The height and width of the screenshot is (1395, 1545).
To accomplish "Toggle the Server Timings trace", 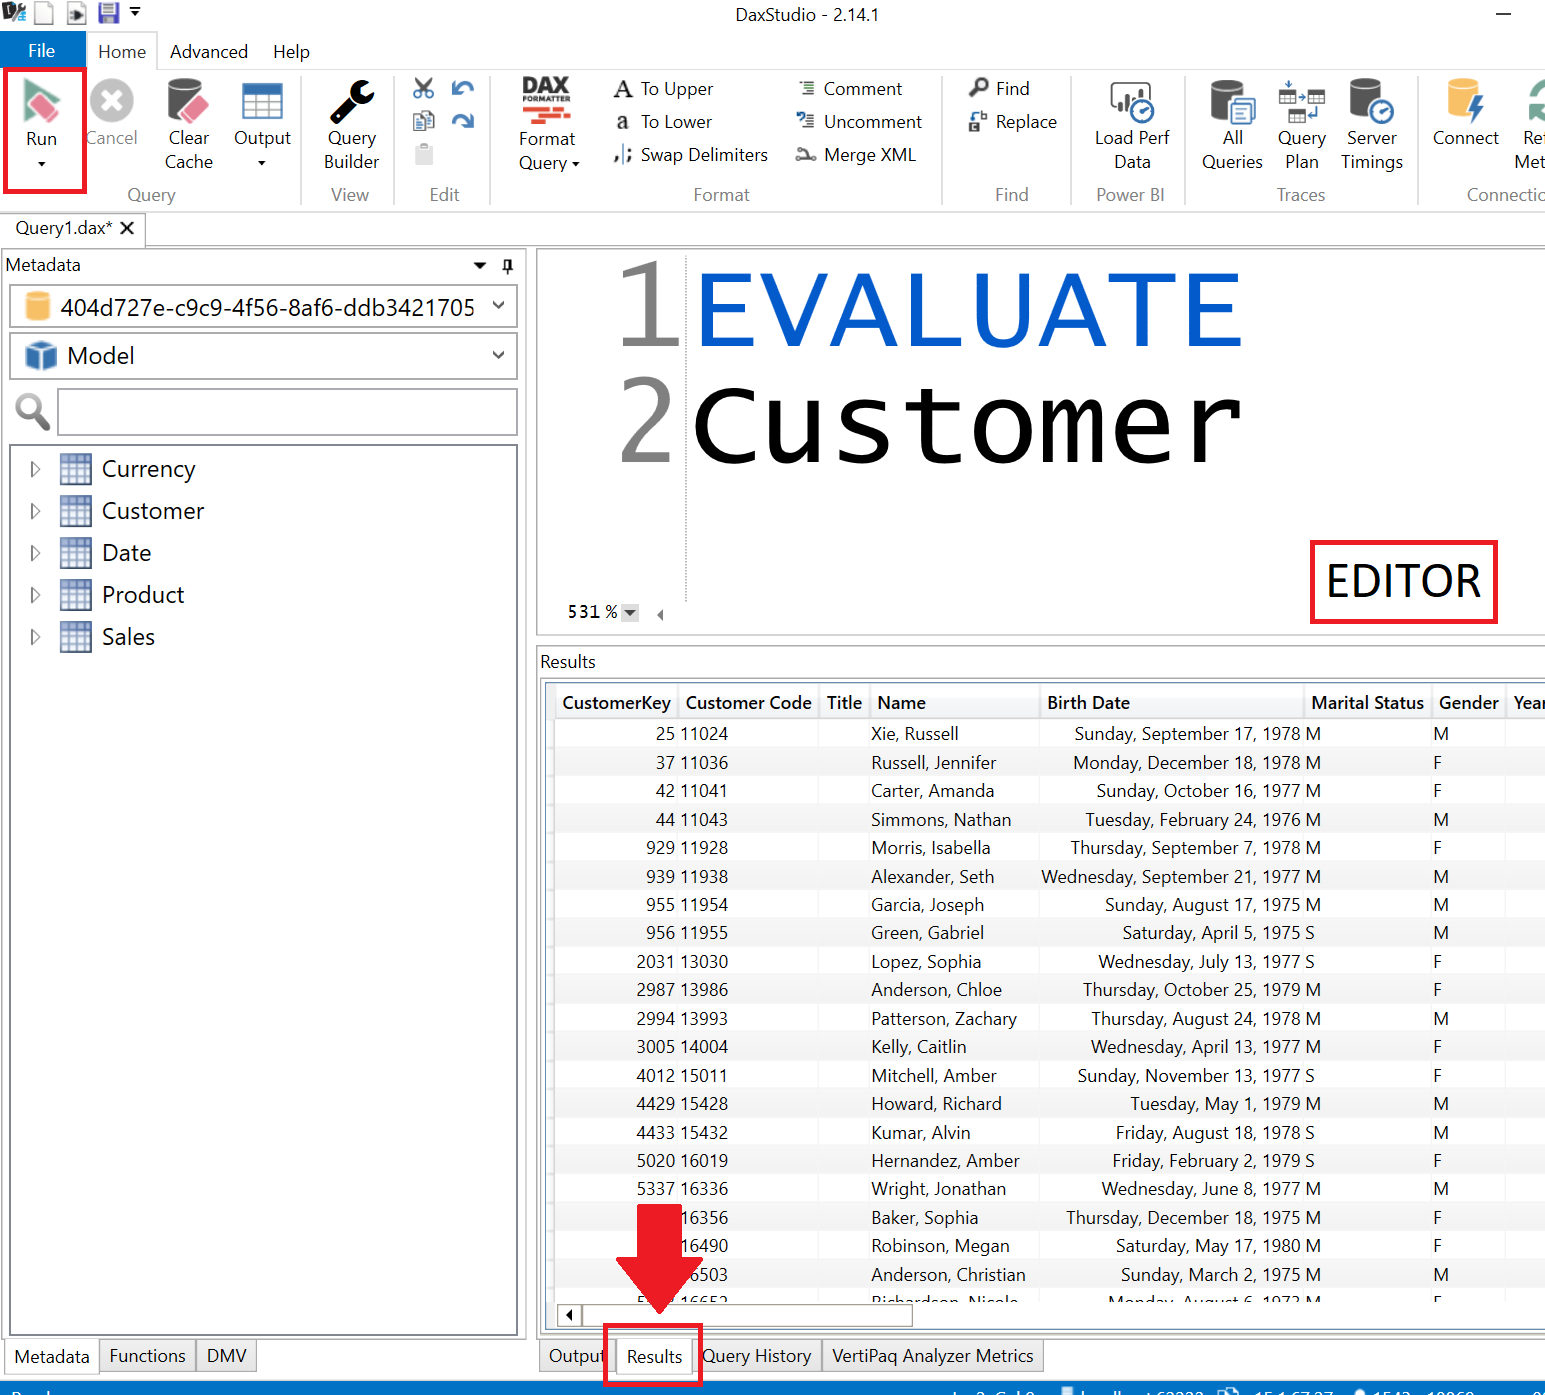I will [x=1371, y=124].
